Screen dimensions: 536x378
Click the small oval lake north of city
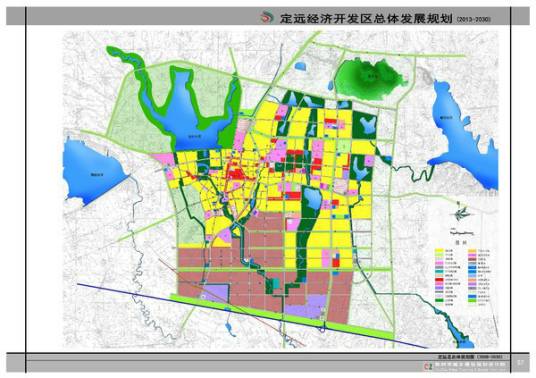pos(300,66)
